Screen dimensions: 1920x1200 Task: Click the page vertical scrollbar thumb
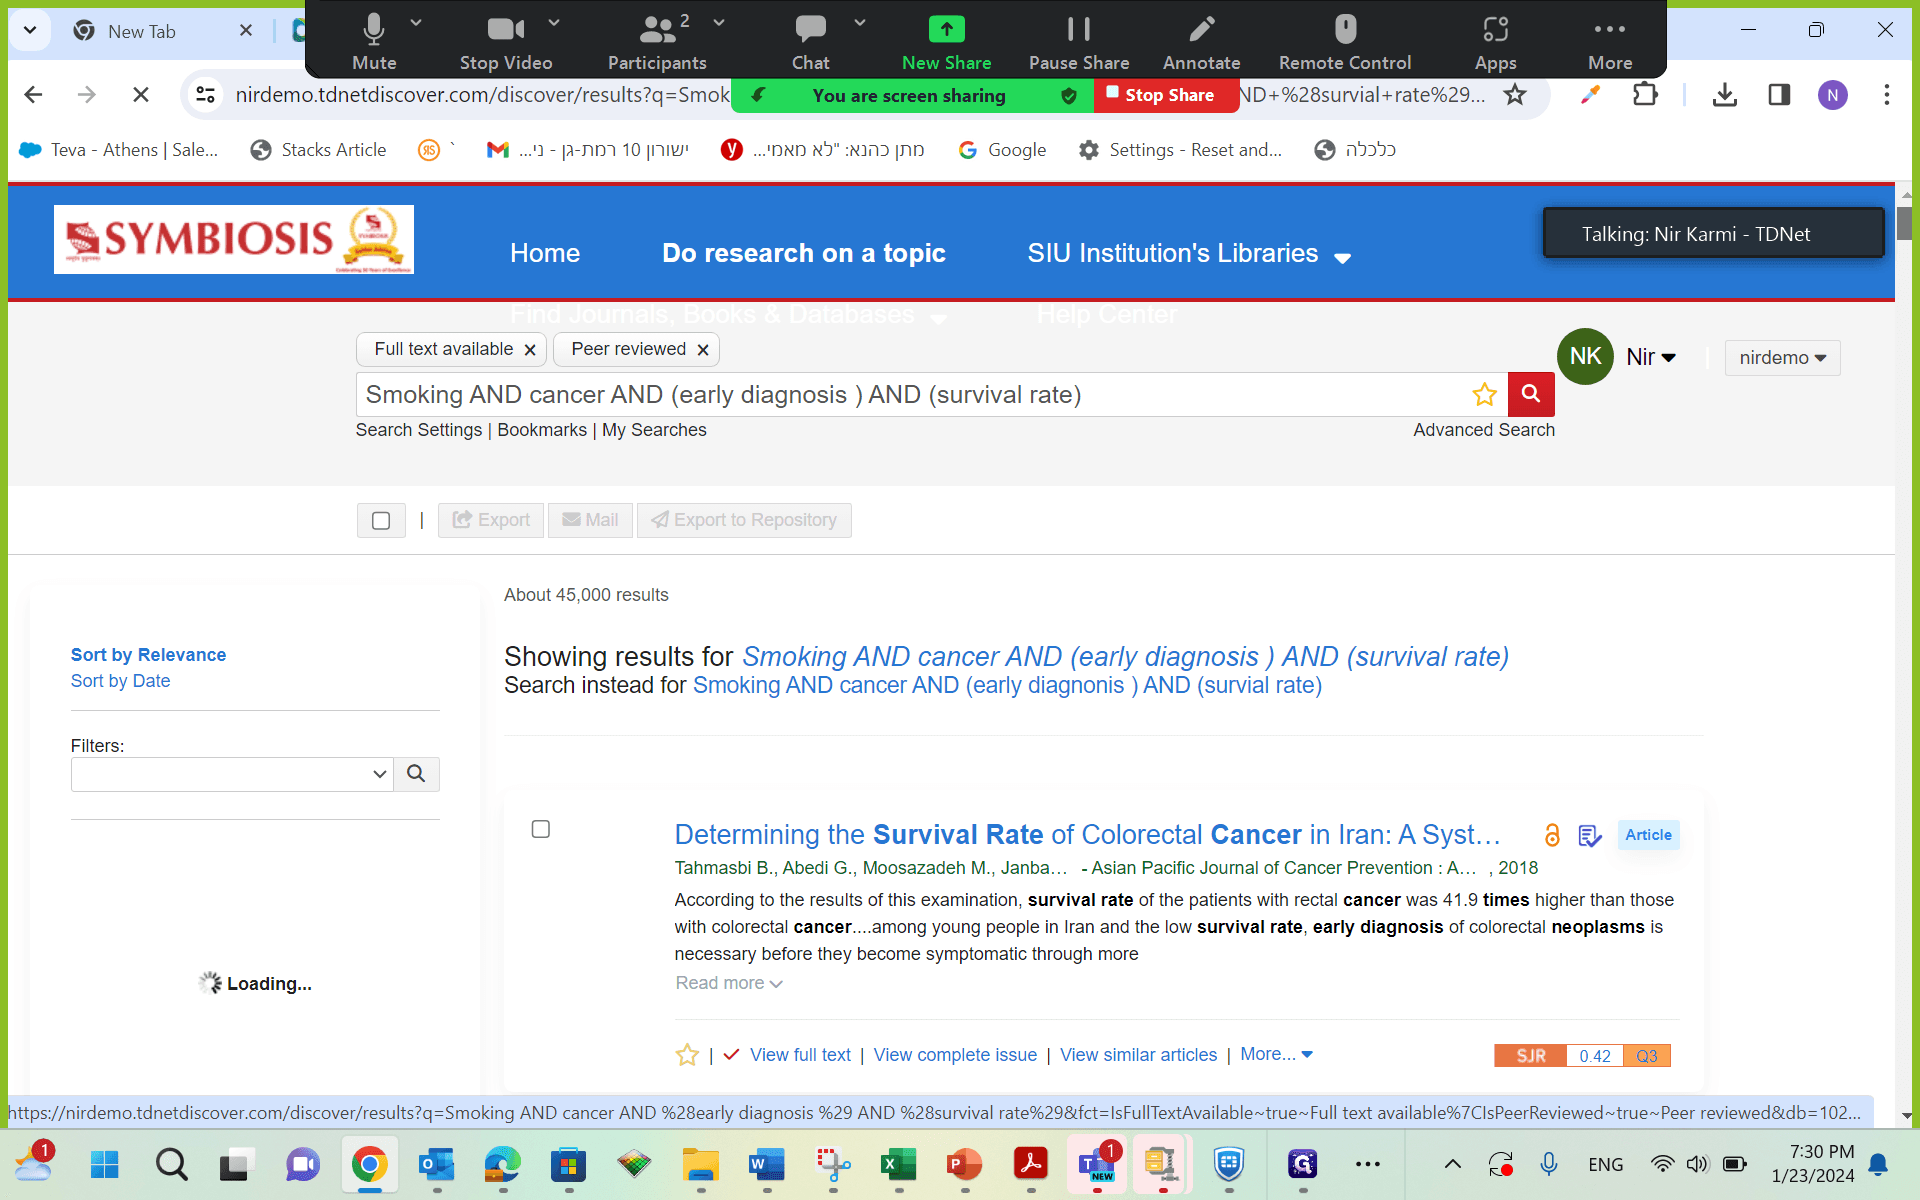click(x=1905, y=223)
